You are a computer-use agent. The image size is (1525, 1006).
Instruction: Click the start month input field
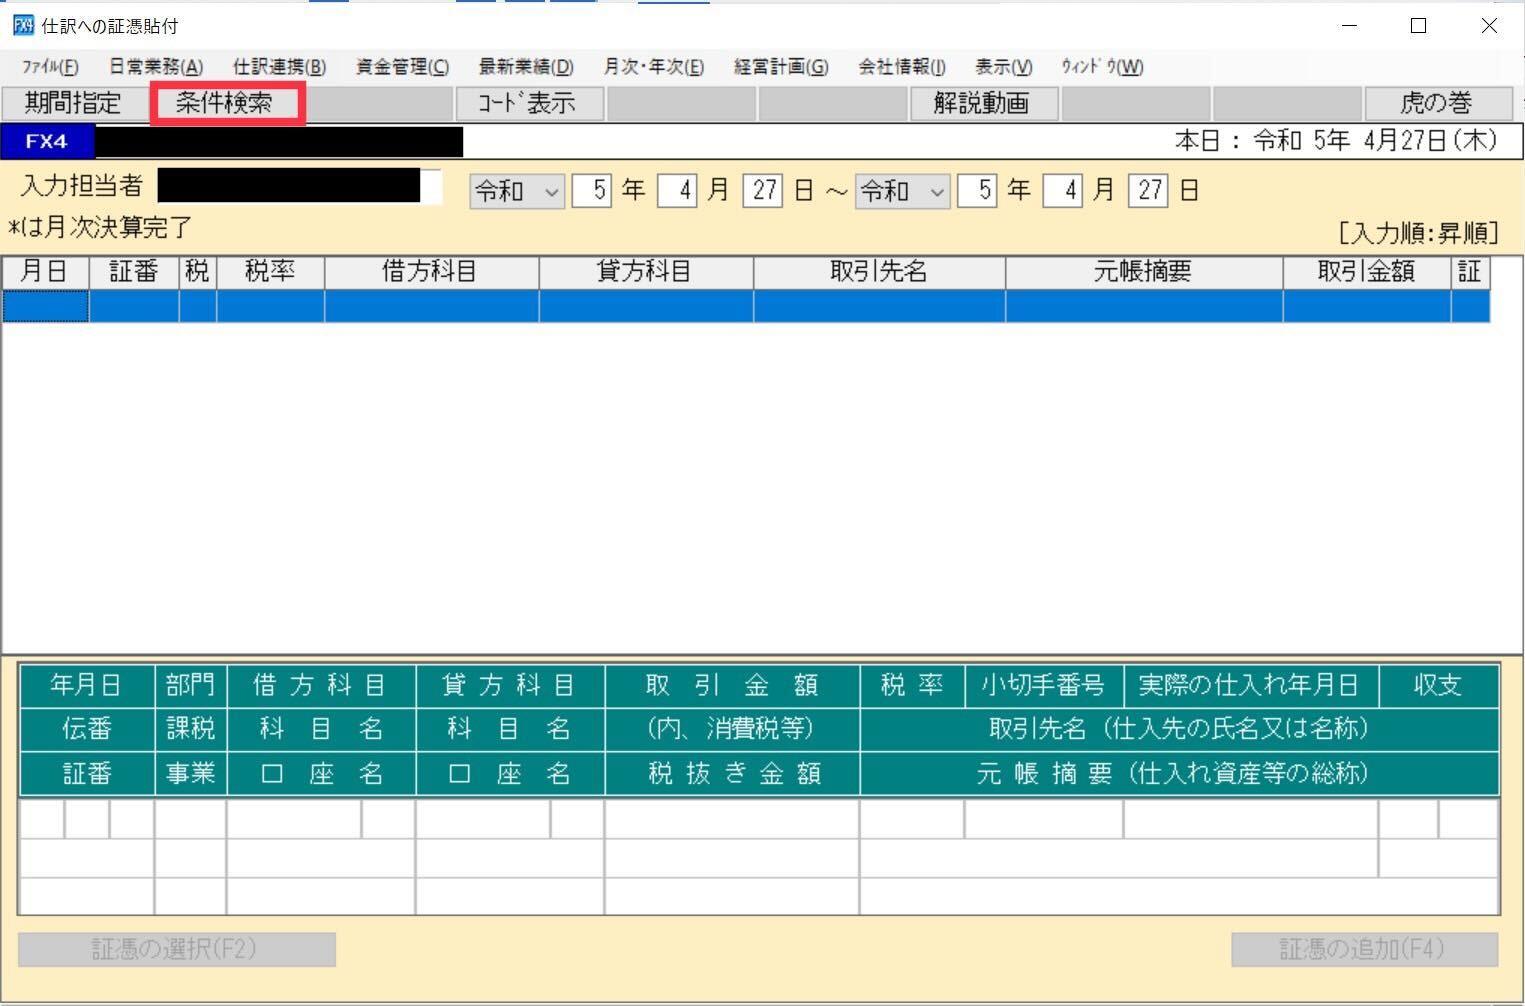677,191
